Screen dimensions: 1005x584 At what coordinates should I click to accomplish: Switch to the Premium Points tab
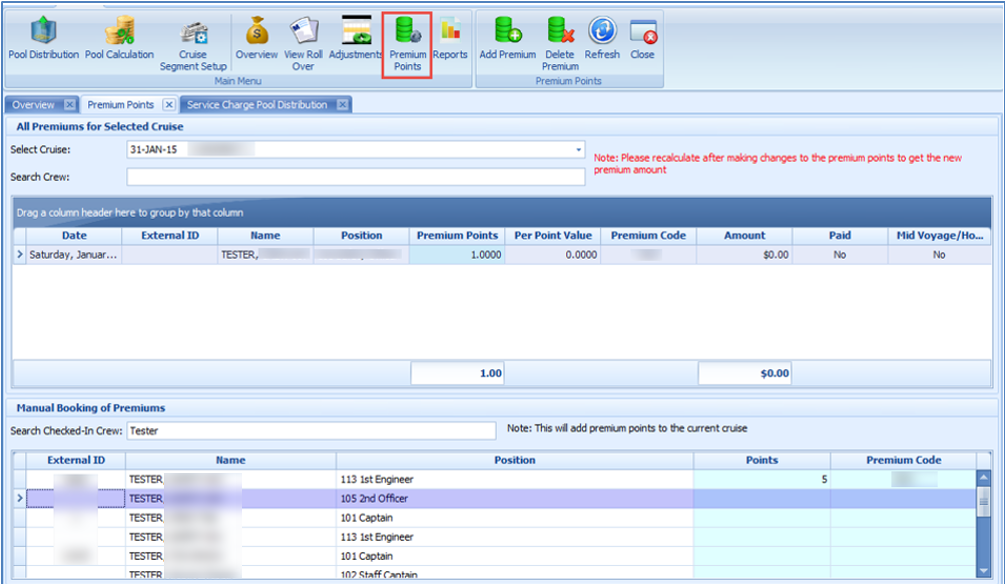(120, 104)
